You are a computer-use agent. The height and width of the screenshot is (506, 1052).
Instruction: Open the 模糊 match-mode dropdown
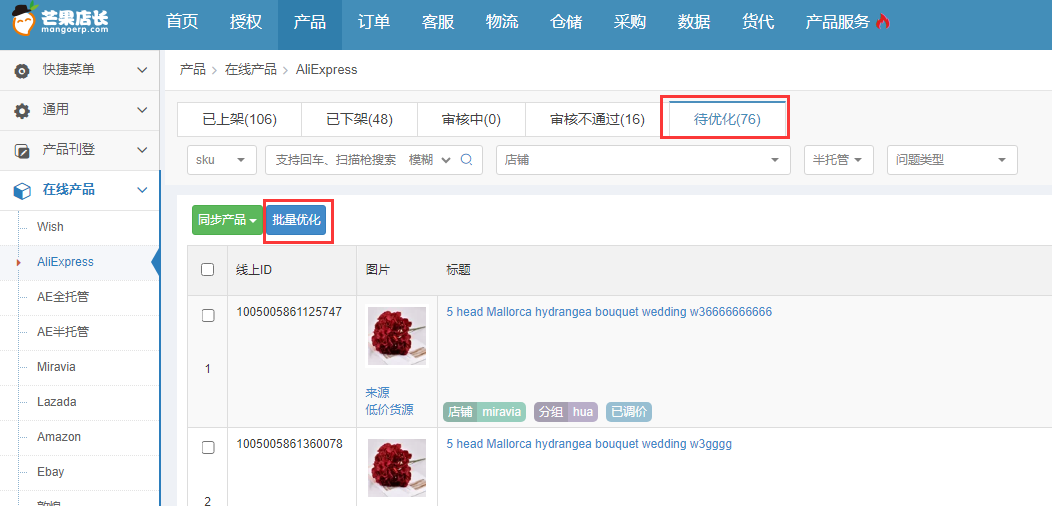pyautogui.click(x=429, y=160)
